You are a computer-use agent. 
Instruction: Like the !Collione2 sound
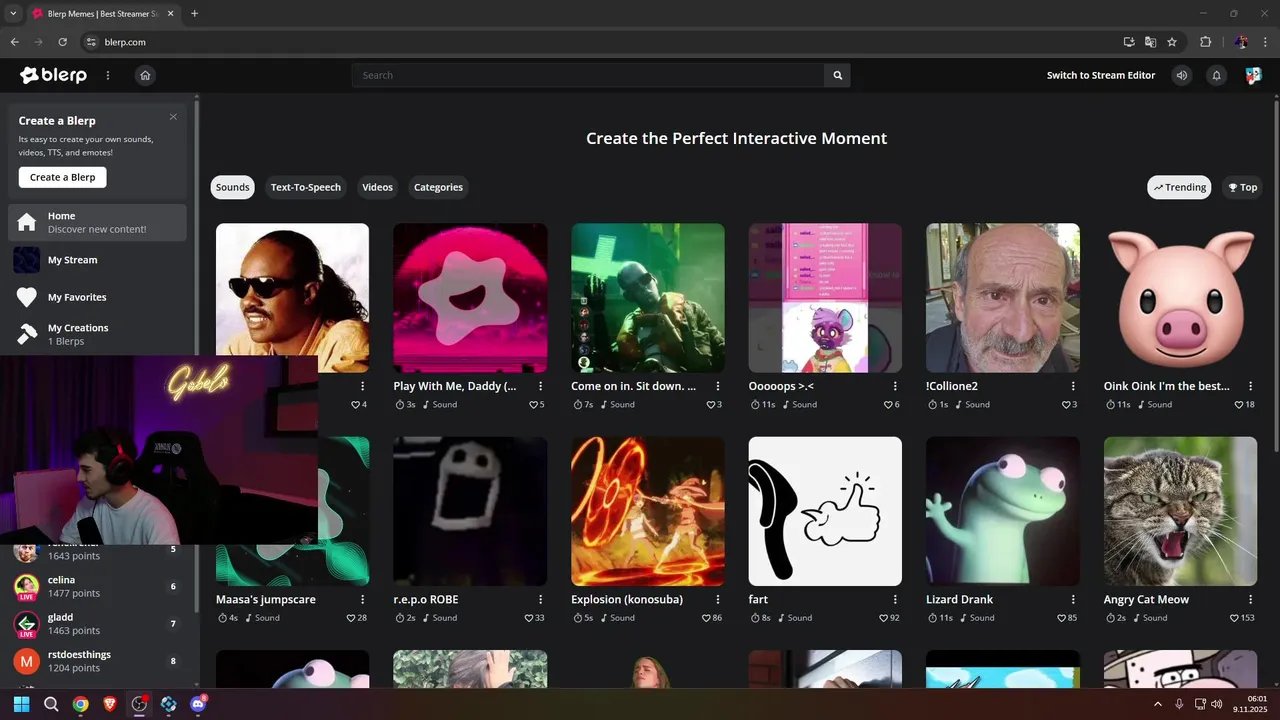pos(1068,405)
